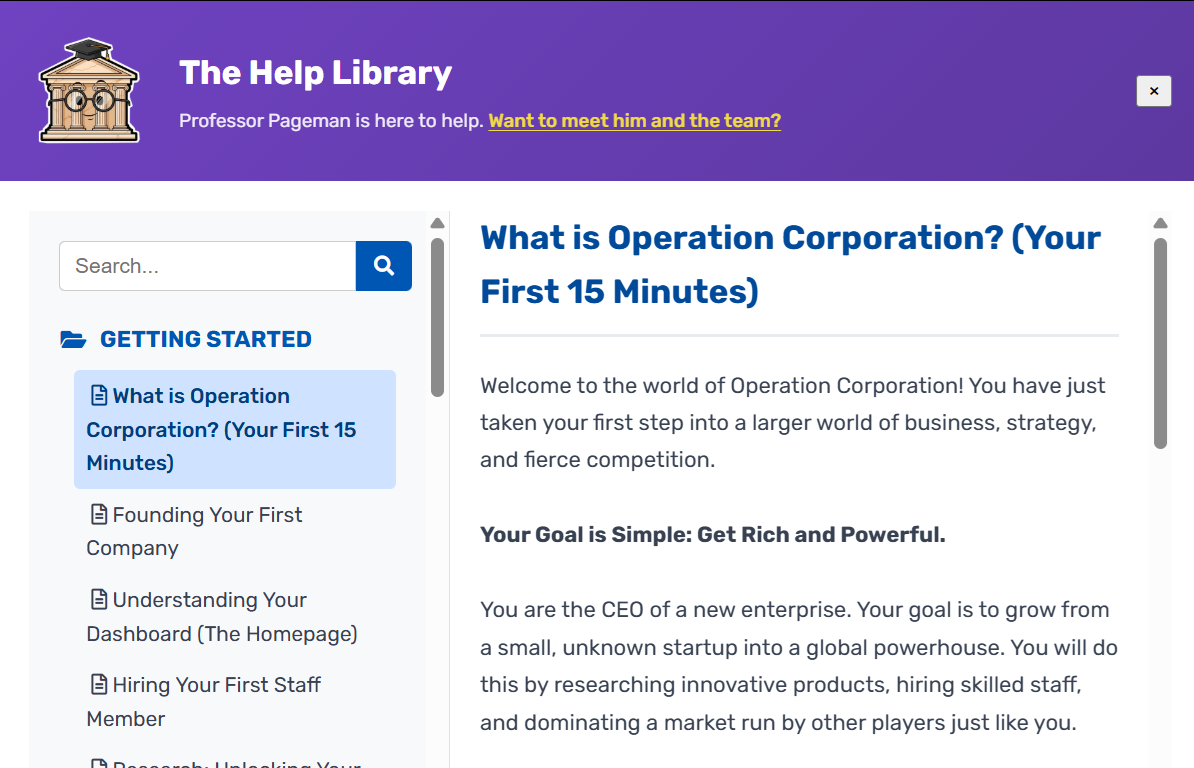Image resolution: width=1194 pixels, height=768 pixels.
Task: Select Hiring Your First Staff Member article
Action: coord(216,701)
